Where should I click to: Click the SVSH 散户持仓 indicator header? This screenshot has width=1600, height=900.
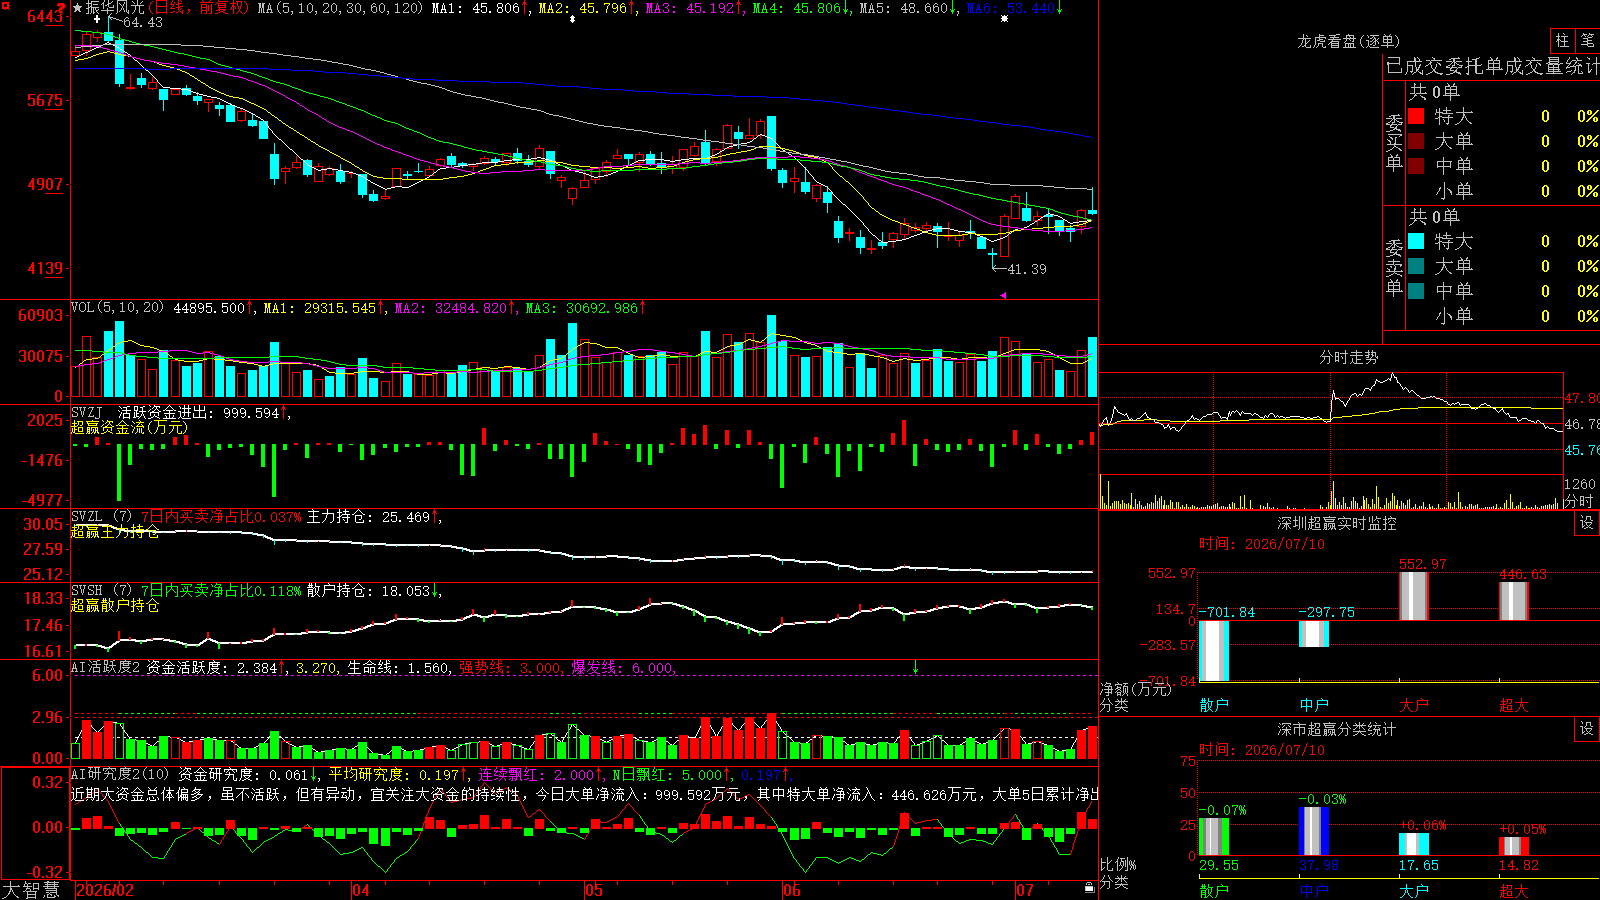click(x=256, y=591)
